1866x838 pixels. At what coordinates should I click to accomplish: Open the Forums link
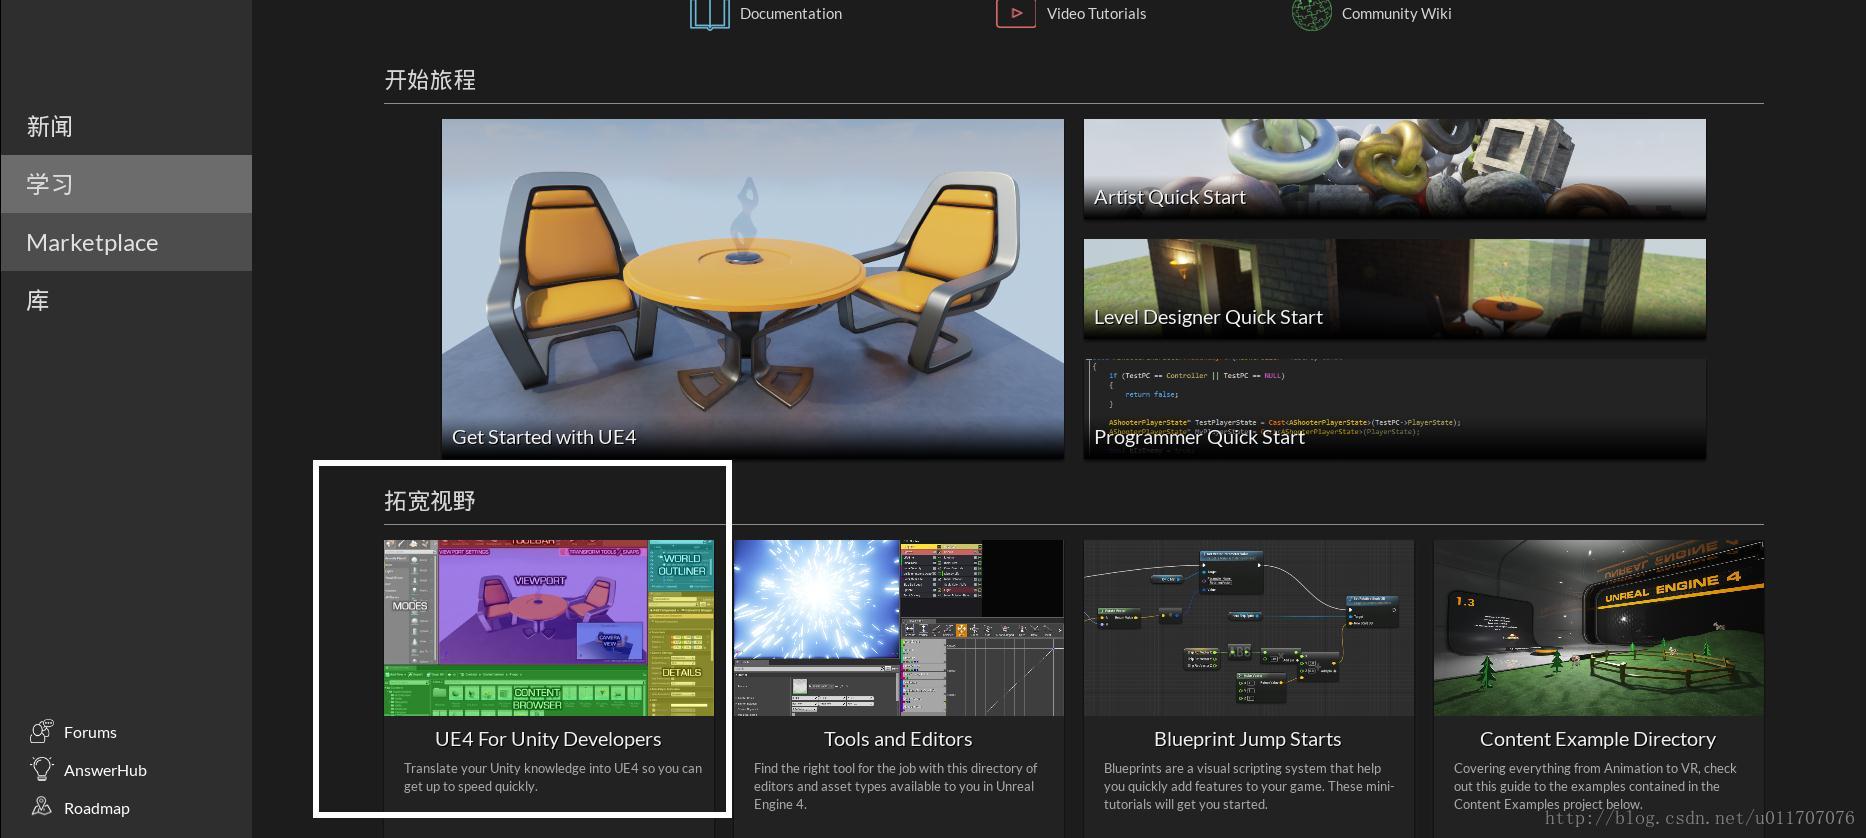click(x=90, y=732)
